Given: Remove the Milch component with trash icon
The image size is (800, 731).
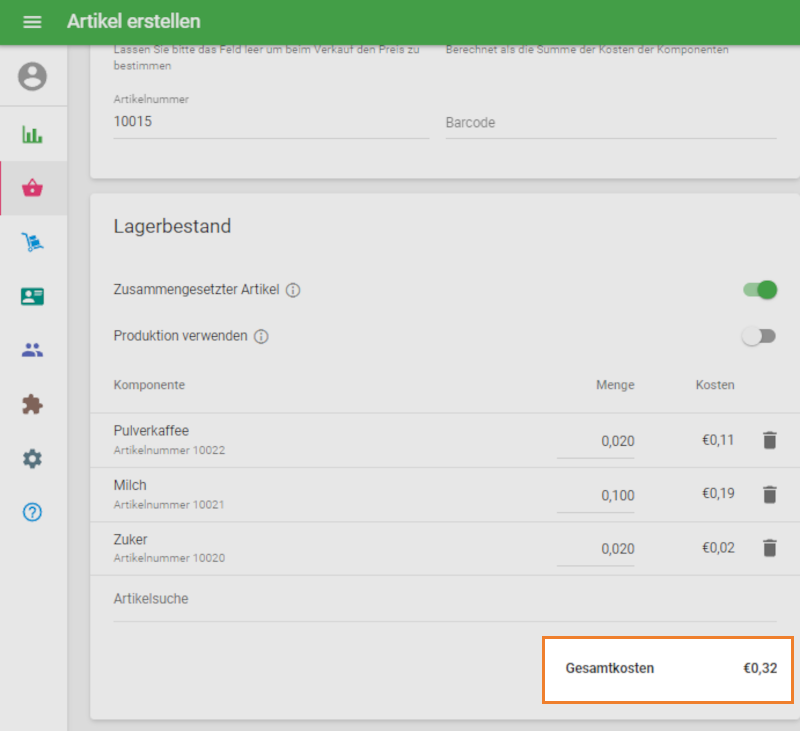Looking at the screenshot, I should [x=769, y=494].
